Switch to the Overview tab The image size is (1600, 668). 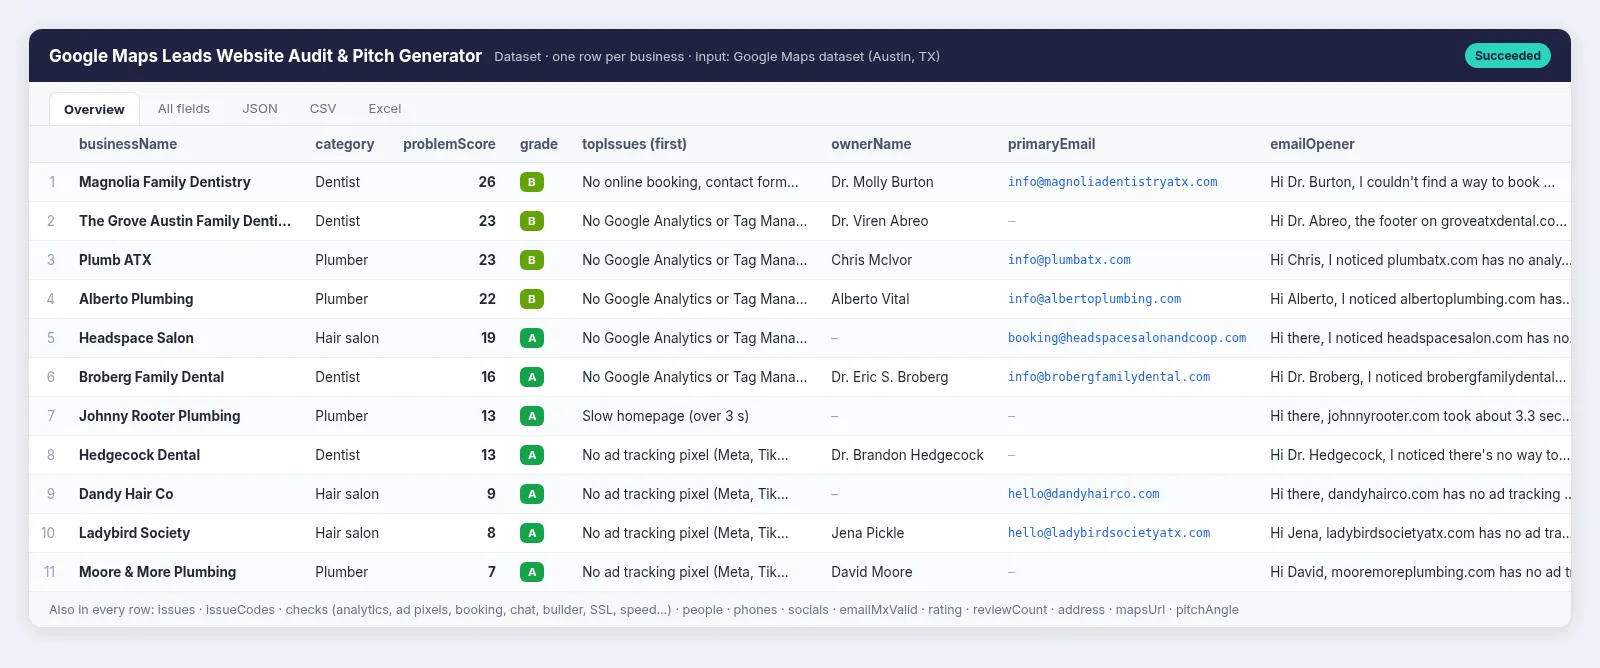coord(94,109)
